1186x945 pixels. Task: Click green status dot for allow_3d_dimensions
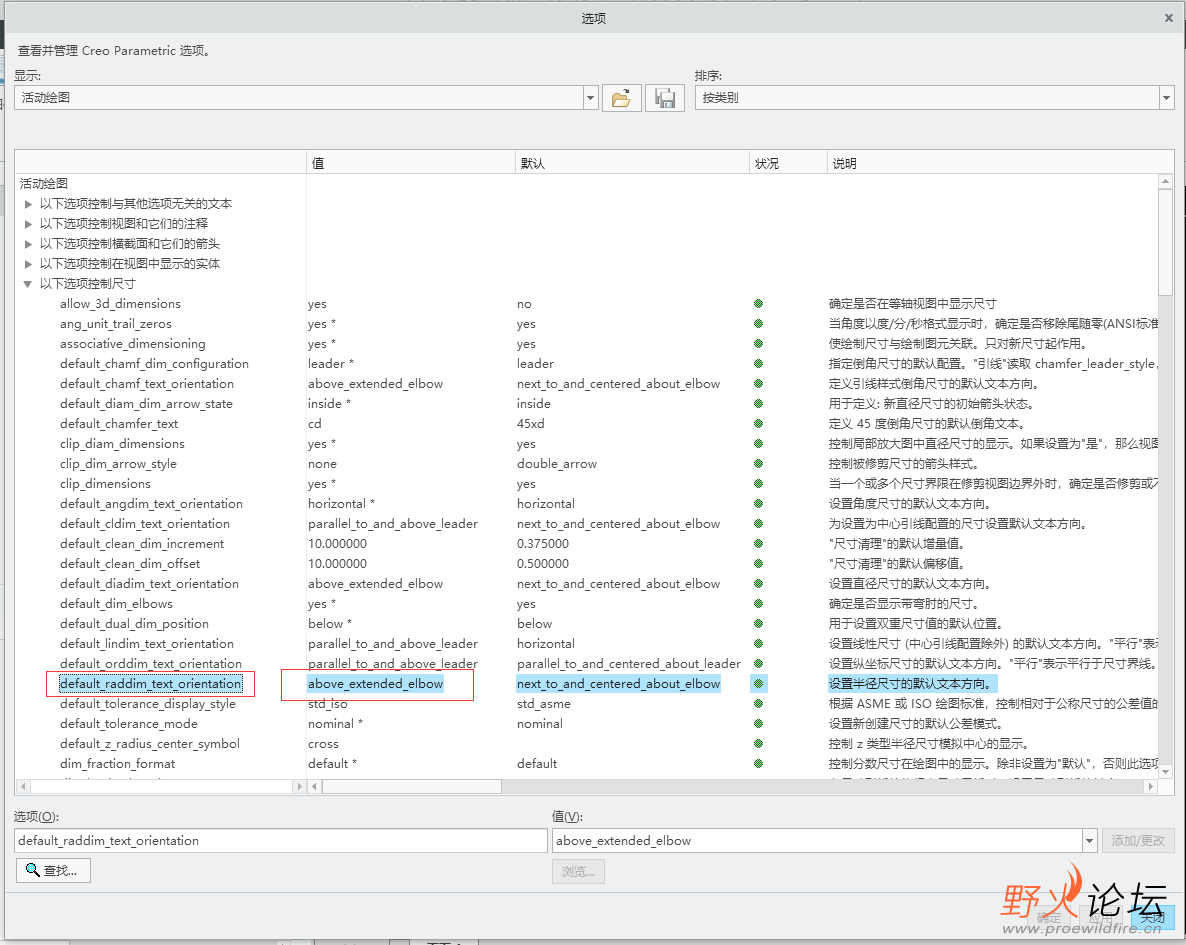(x=759, y=304)
